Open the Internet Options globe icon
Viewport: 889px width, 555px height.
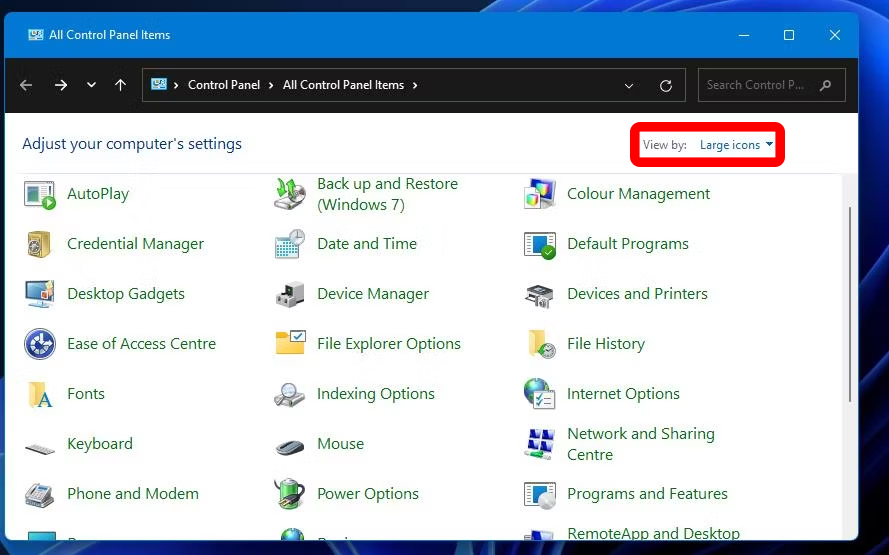[x=539, y=393]
